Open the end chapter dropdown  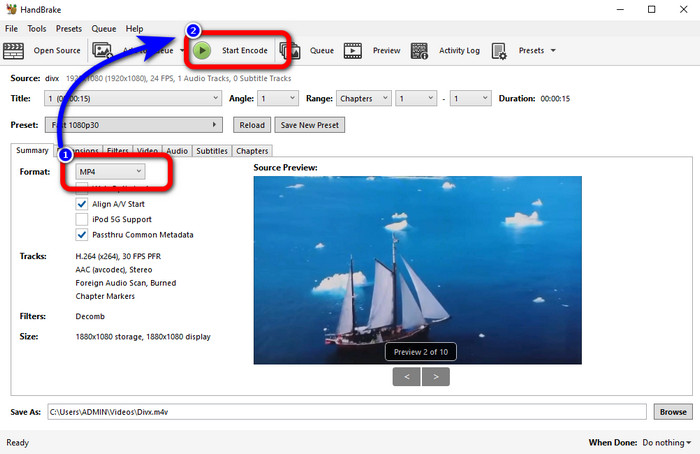point(471,98)
